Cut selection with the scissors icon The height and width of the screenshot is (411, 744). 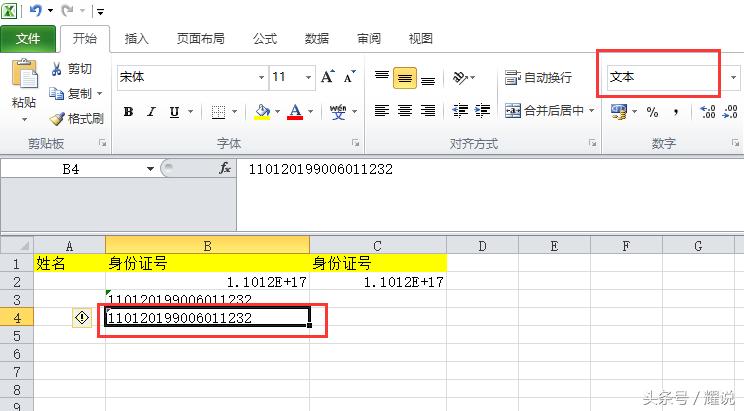[x=56, y=69]
